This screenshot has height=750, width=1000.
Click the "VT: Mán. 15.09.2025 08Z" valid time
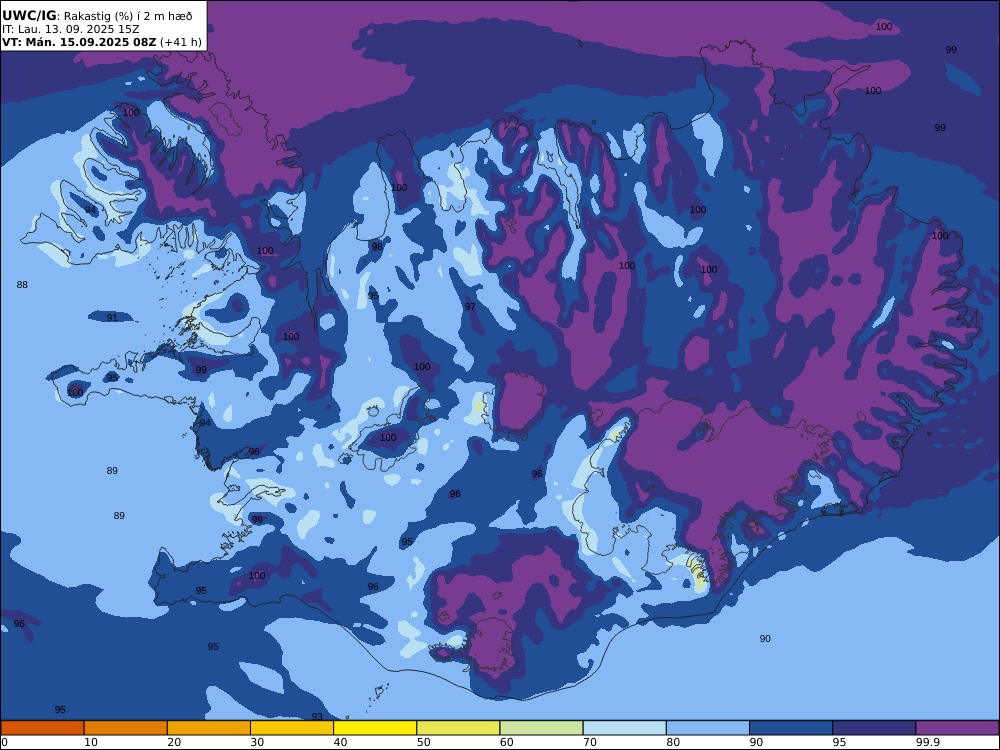79,42
